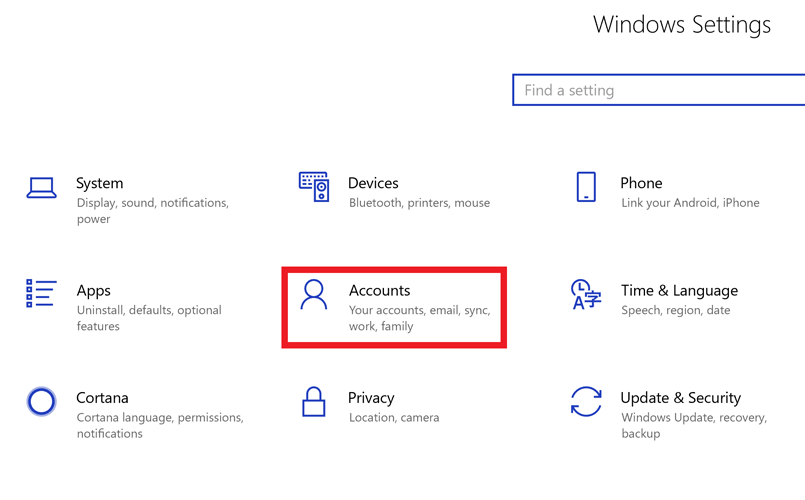Open the Devices settings label

click(x=373, y=183)
